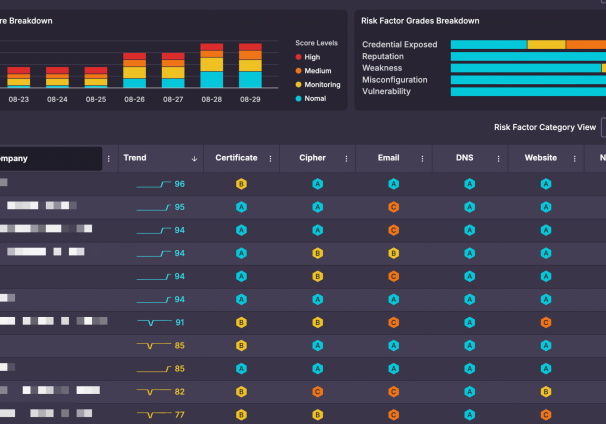Open the DNS column kebab menu
Screen dimensions: 606x424
coord(499,159)
